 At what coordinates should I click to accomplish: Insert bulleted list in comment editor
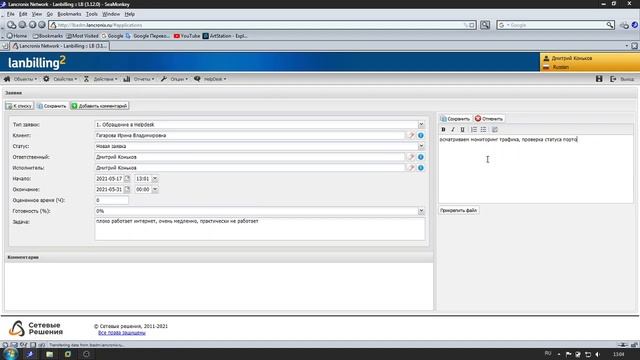coord(483,129)
